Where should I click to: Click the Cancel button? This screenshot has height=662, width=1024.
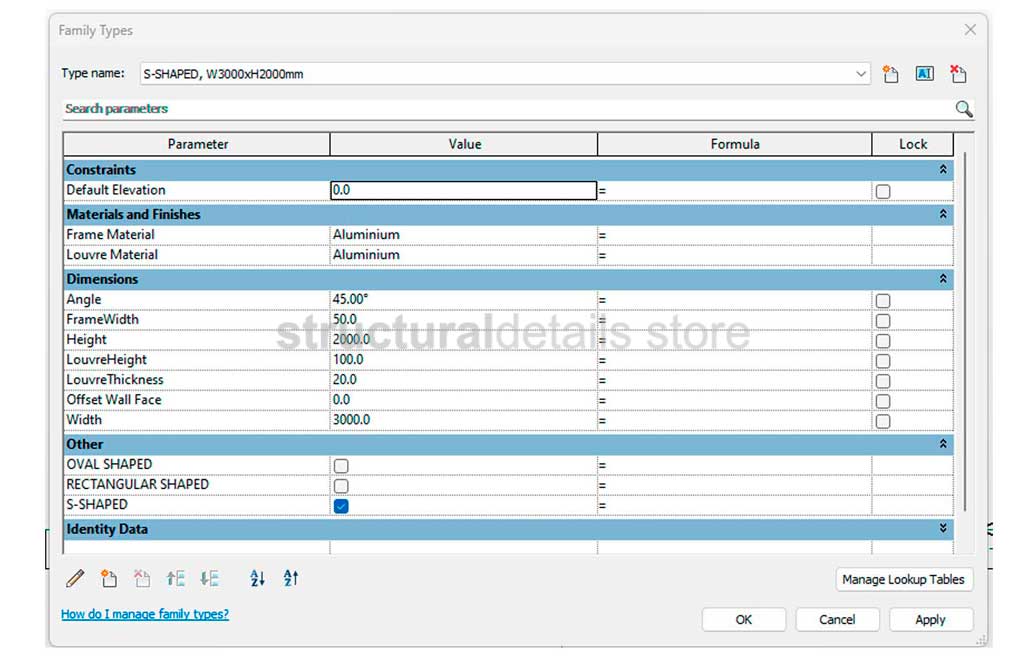pos(837,620)
